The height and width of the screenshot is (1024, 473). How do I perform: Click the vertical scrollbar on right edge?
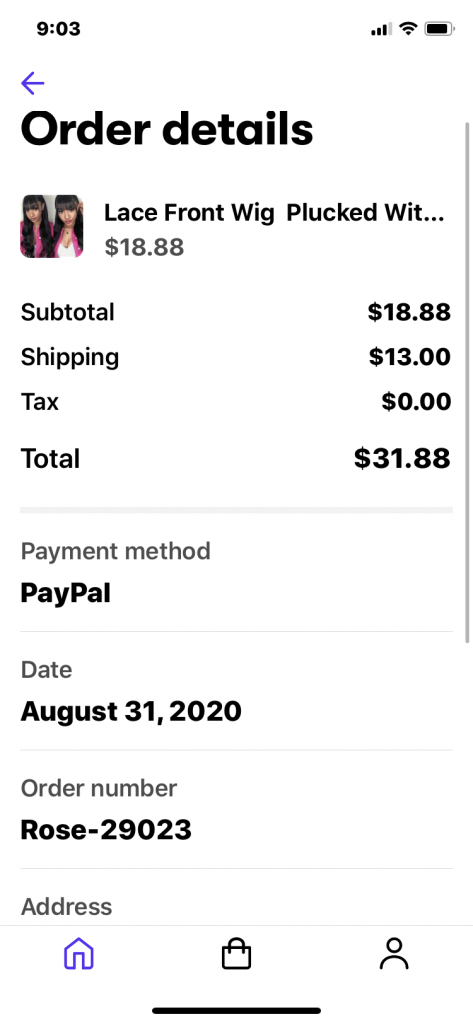tap(467, 382)
